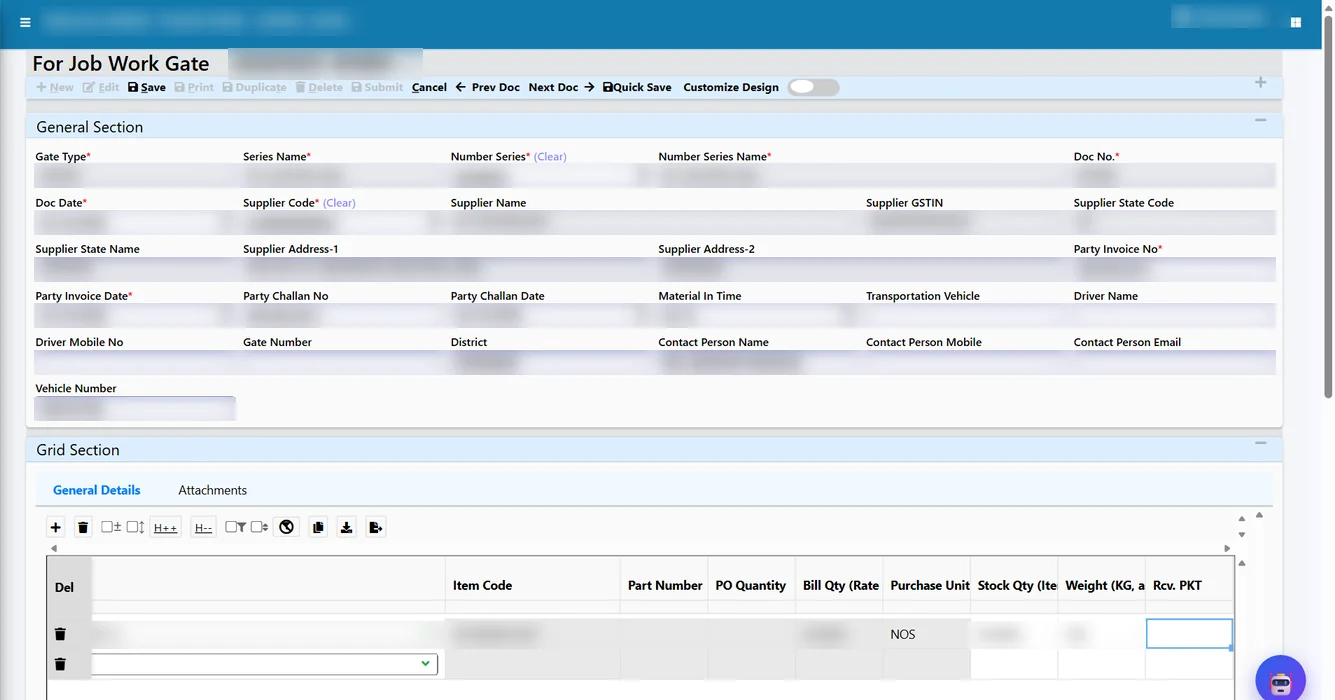The height and width of the screenshot is (700, 1335).
Task: Click the Save button in the toolbar
Action: tap(147, 87)
